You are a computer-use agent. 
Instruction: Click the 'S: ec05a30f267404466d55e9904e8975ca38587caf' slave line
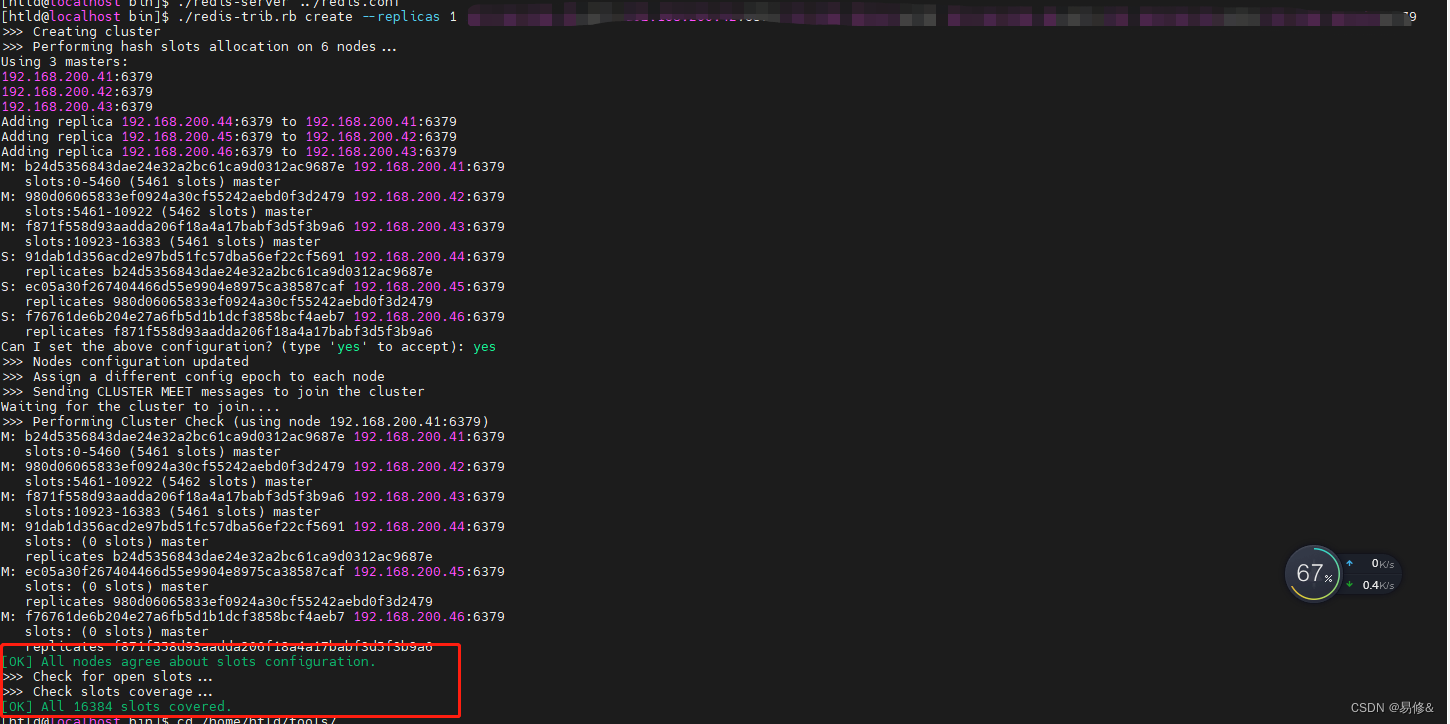253,287
